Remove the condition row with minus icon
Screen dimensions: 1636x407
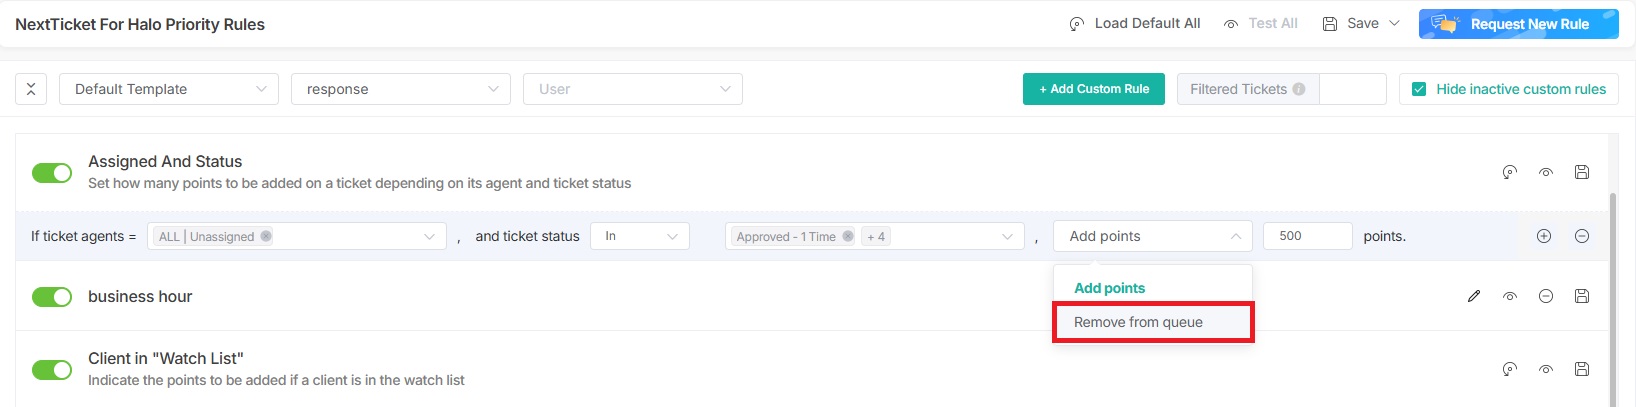pyautogui.click(x=1582, y=236)
